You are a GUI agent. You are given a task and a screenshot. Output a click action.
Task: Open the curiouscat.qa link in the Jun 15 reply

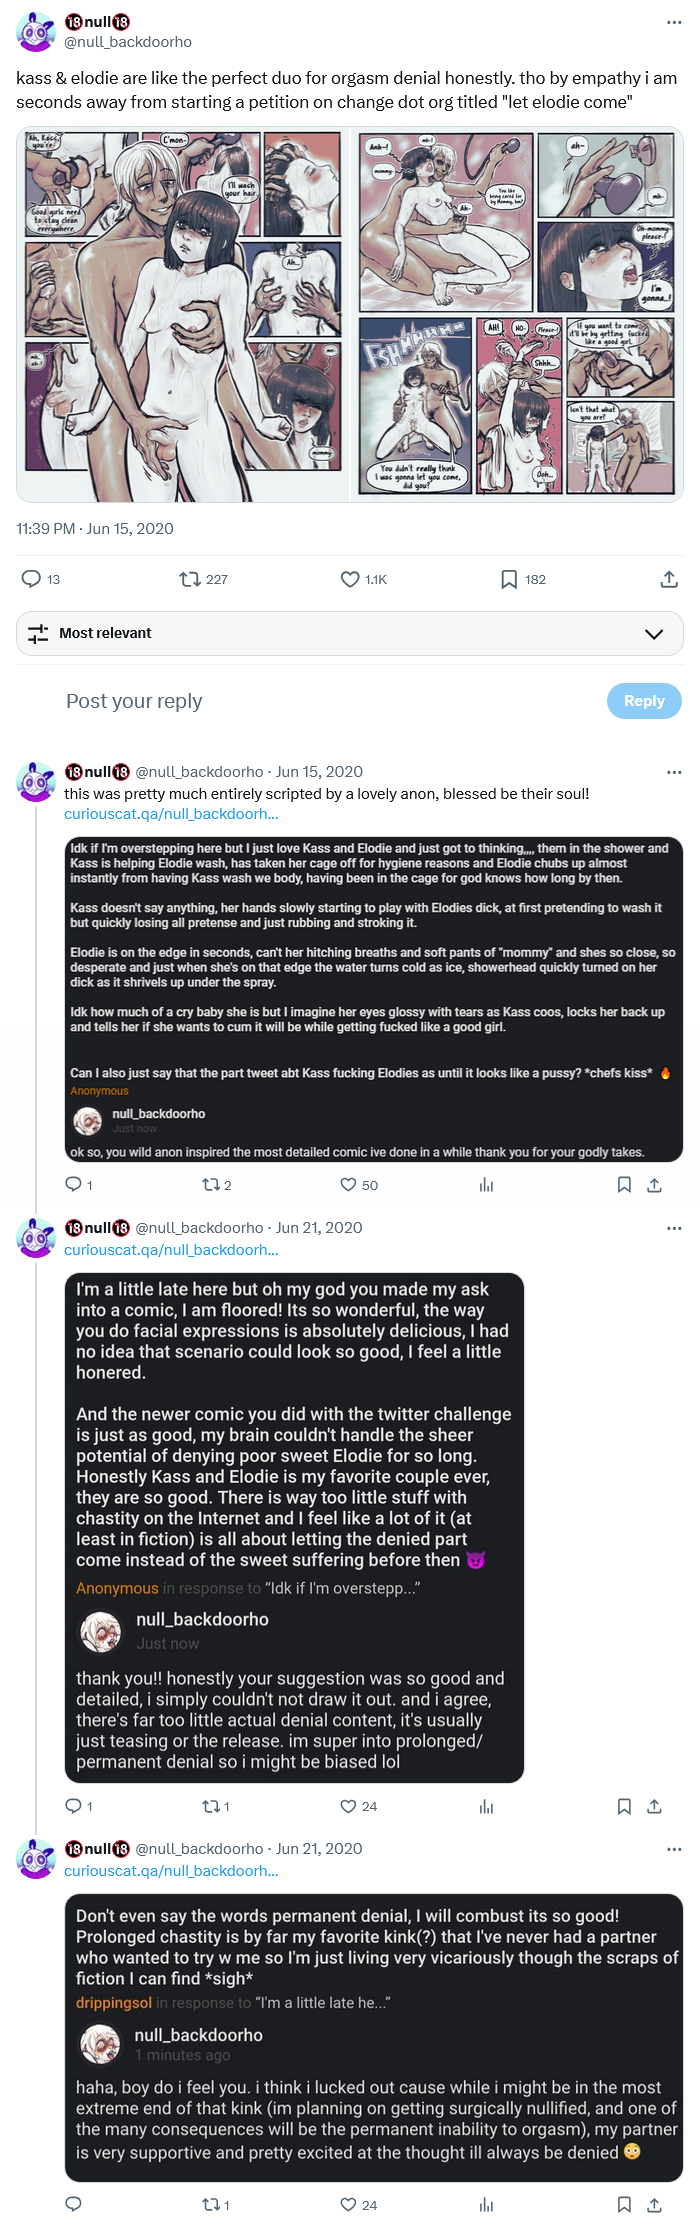pyautogui.click(x=171, y=814)
